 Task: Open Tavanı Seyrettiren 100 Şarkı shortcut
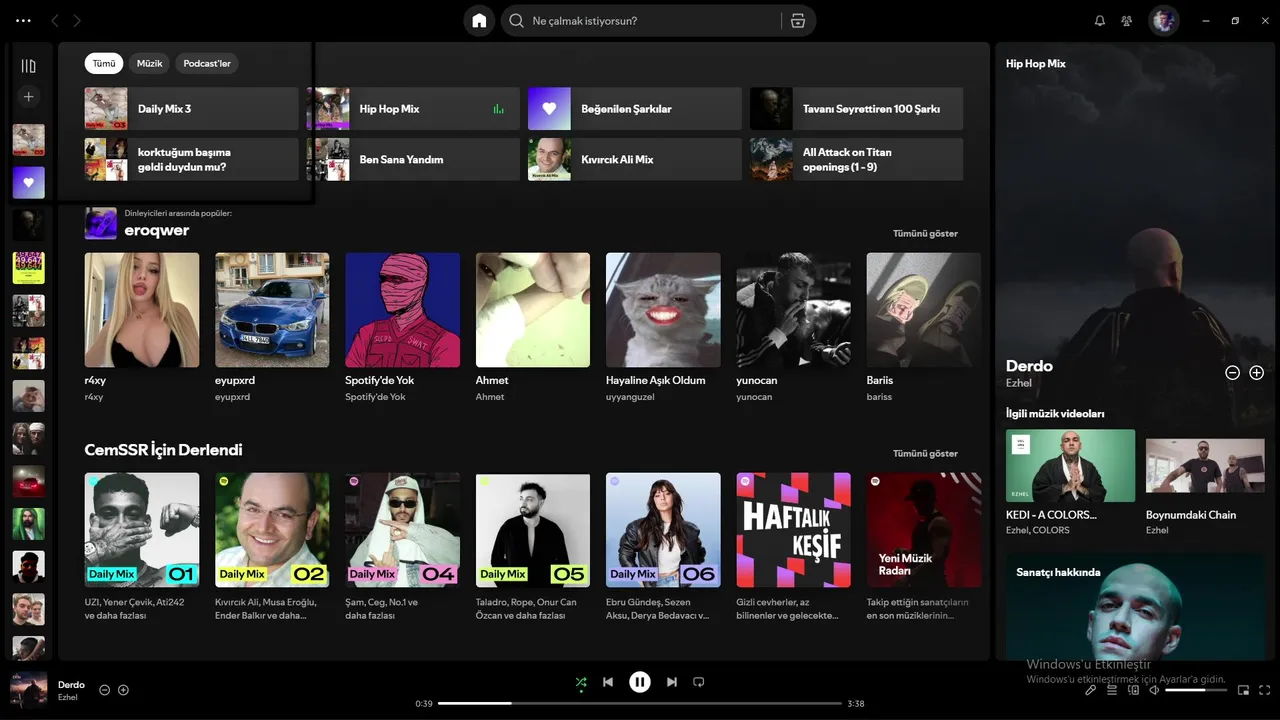tap(857, 109)
